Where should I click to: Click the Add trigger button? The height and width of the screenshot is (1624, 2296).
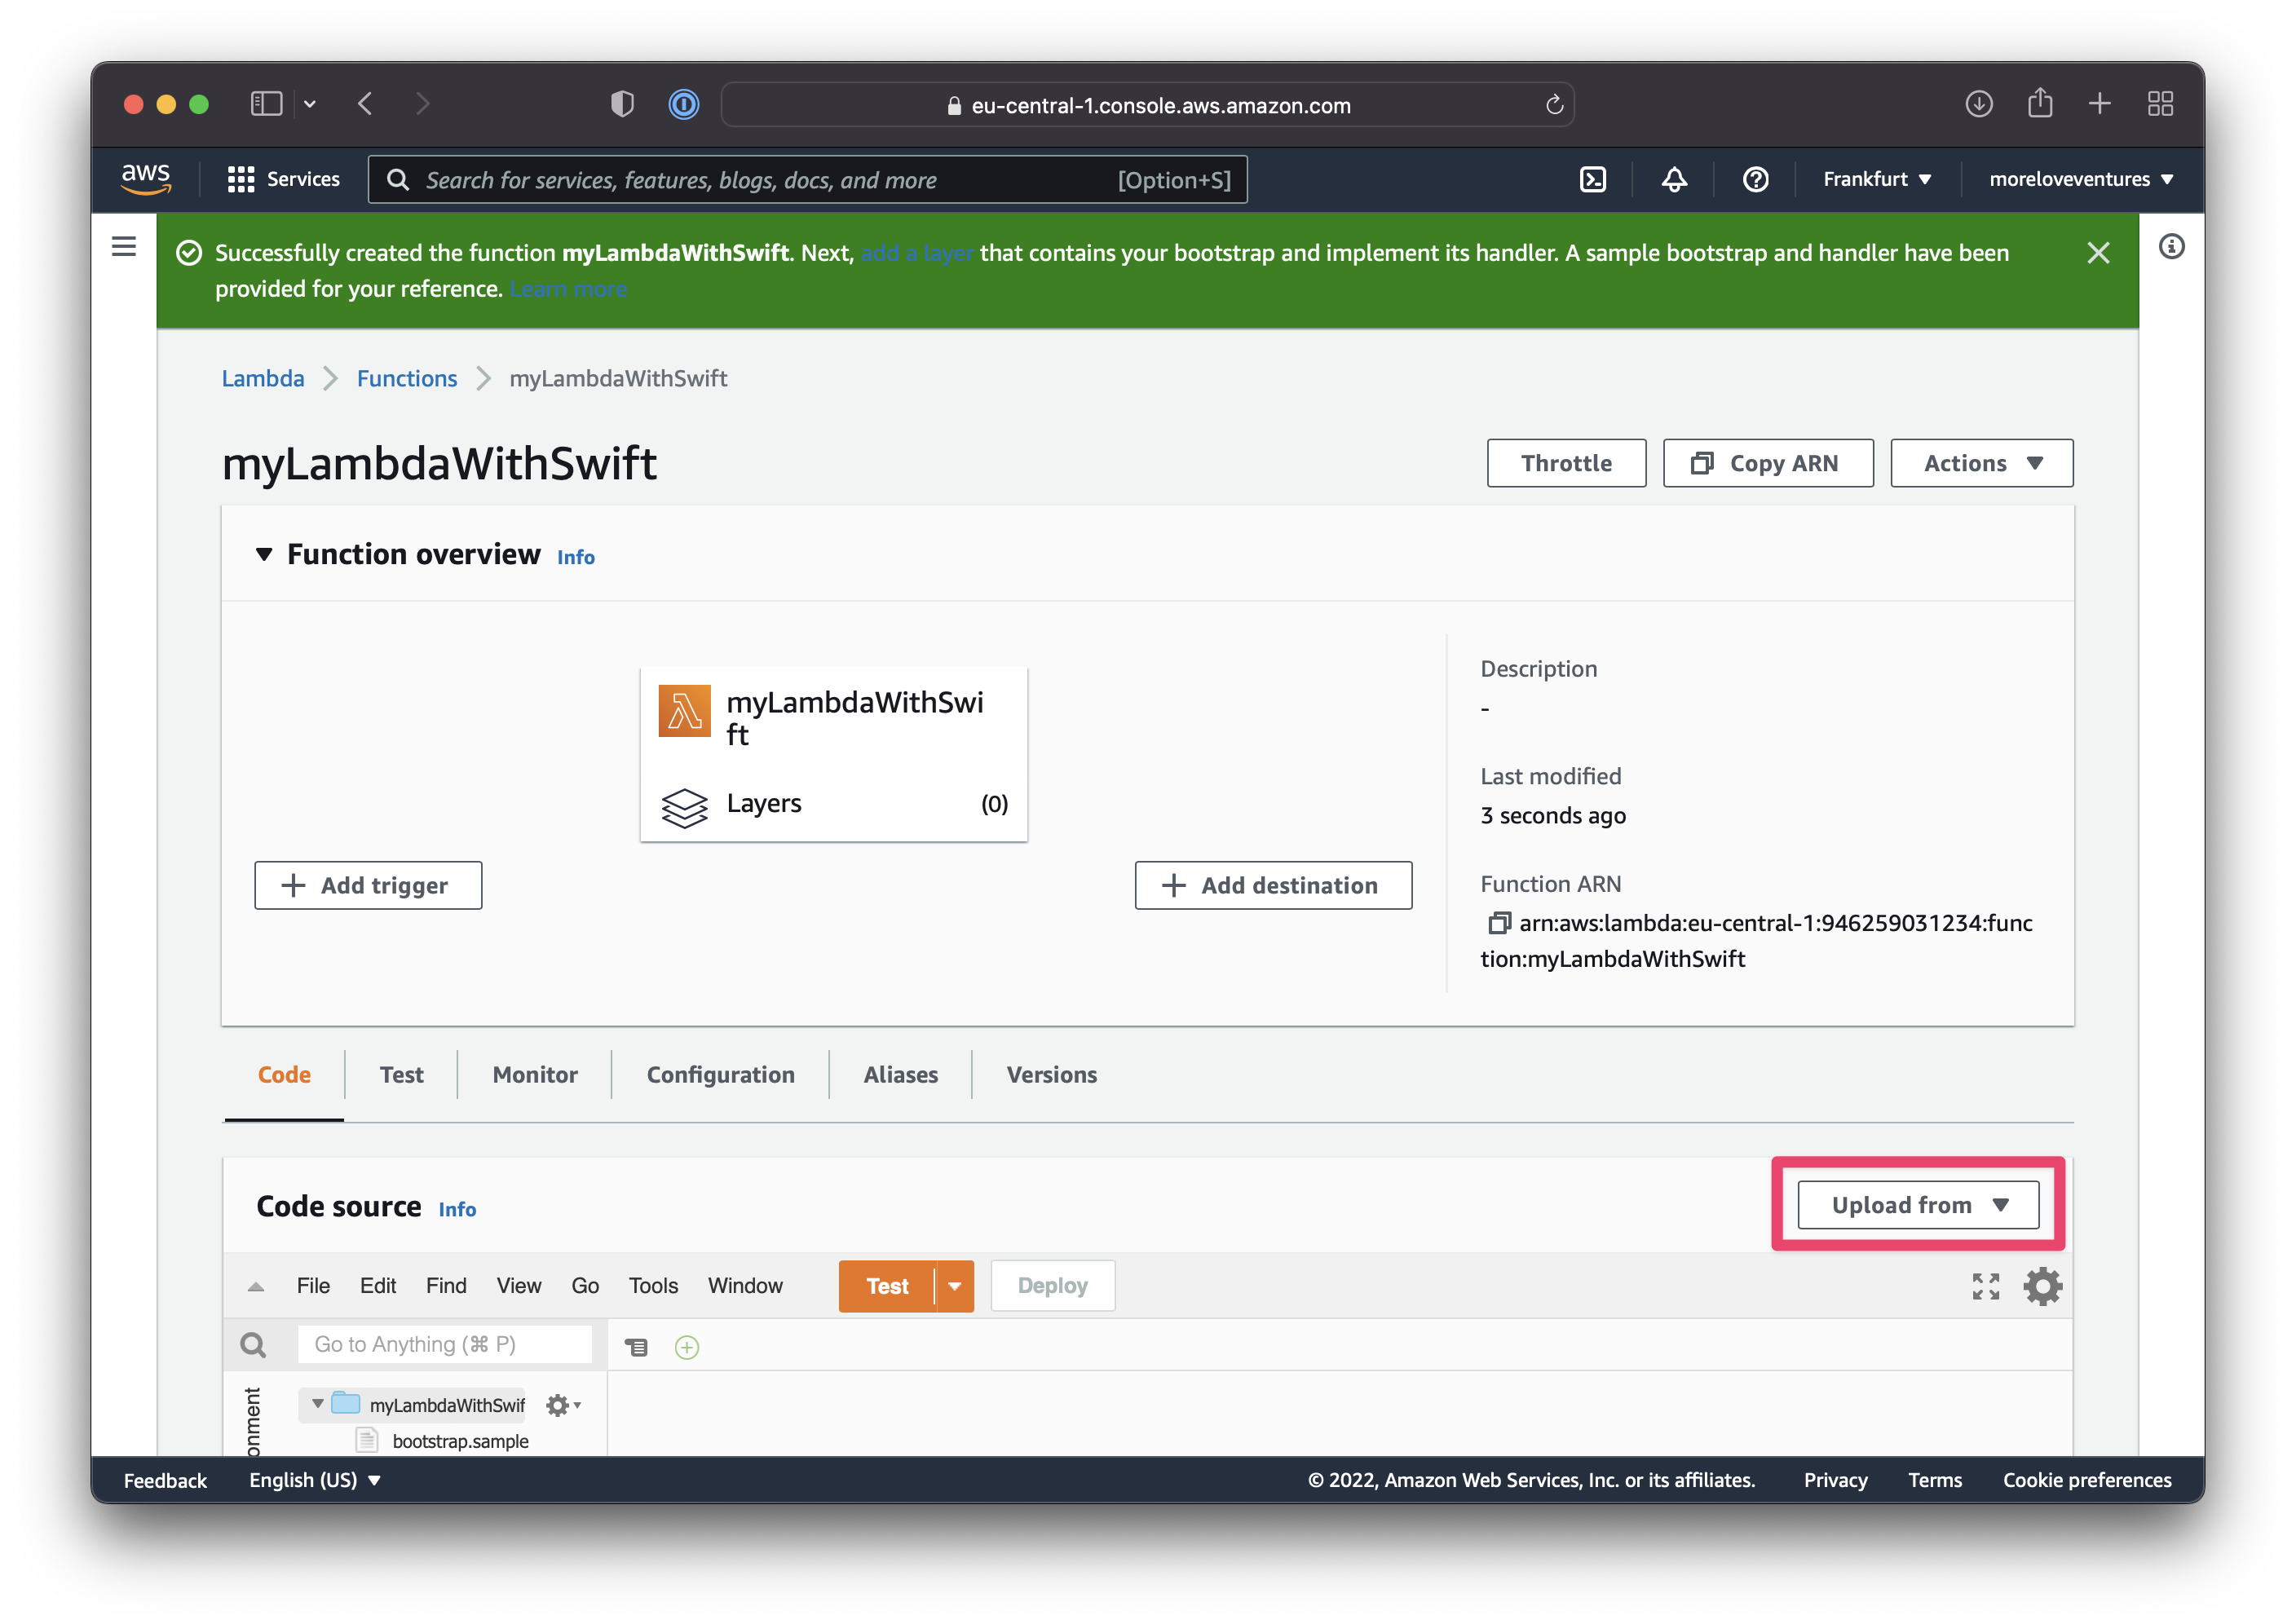point(368,885)
